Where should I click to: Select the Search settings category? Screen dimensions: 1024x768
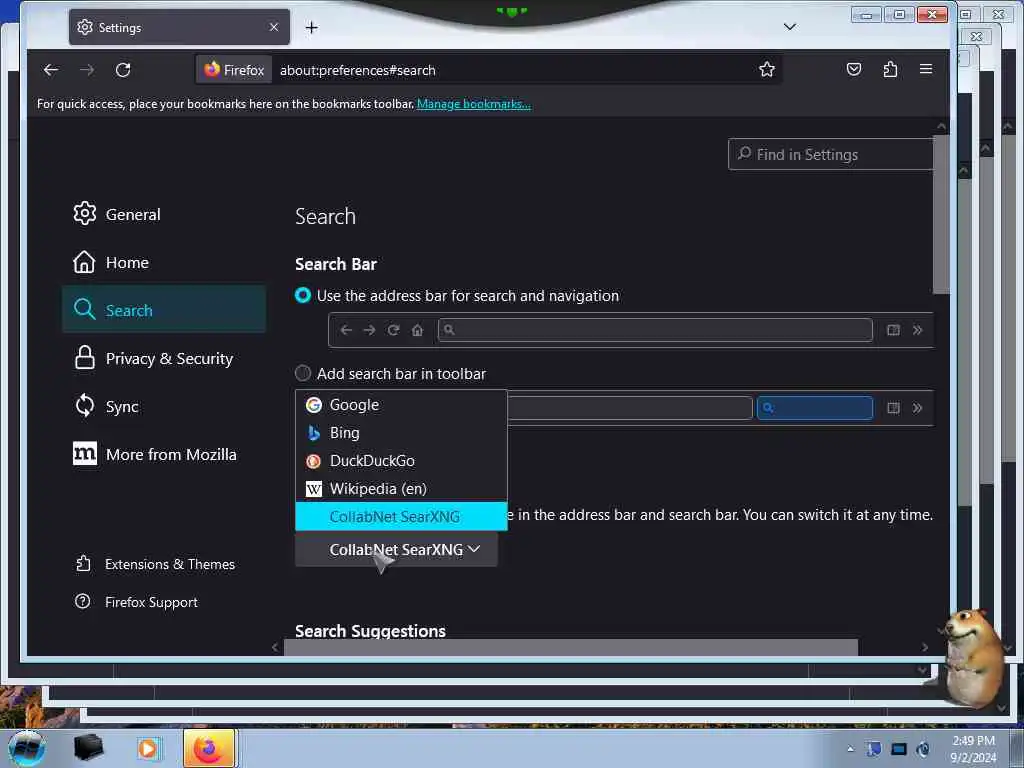164,310
